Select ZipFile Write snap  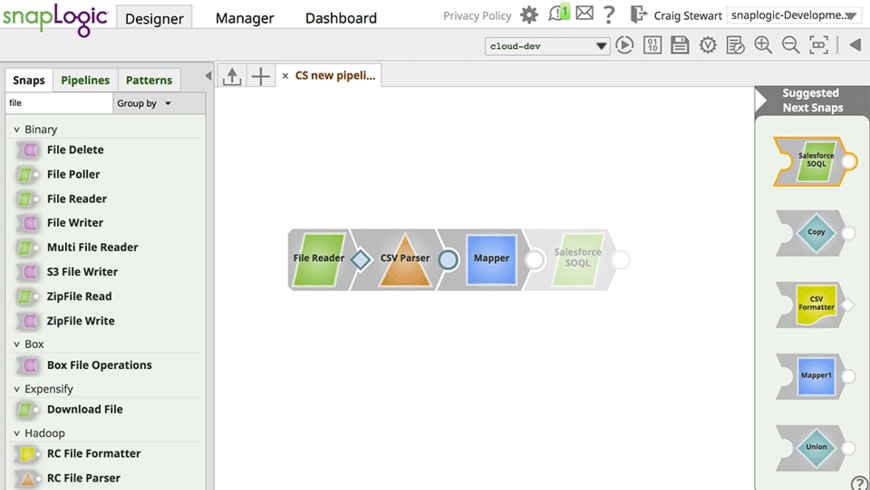(80, 321)
